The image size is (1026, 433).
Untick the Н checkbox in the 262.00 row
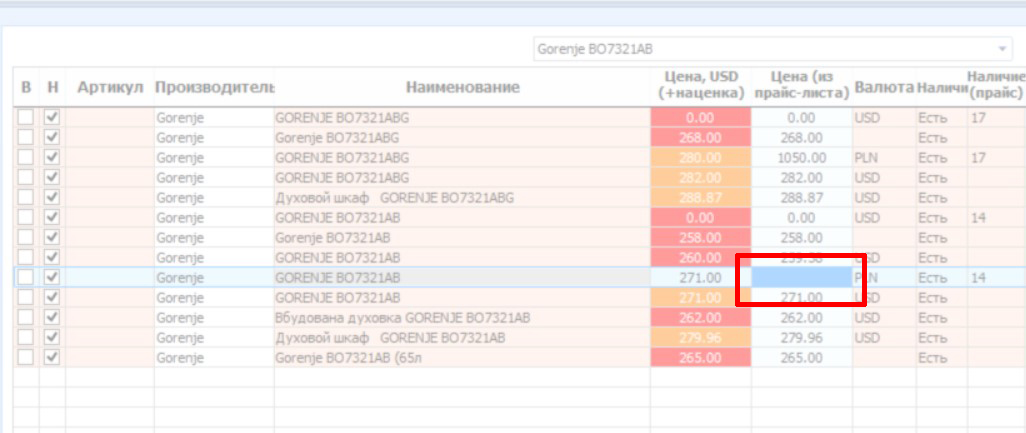[52, 318]
